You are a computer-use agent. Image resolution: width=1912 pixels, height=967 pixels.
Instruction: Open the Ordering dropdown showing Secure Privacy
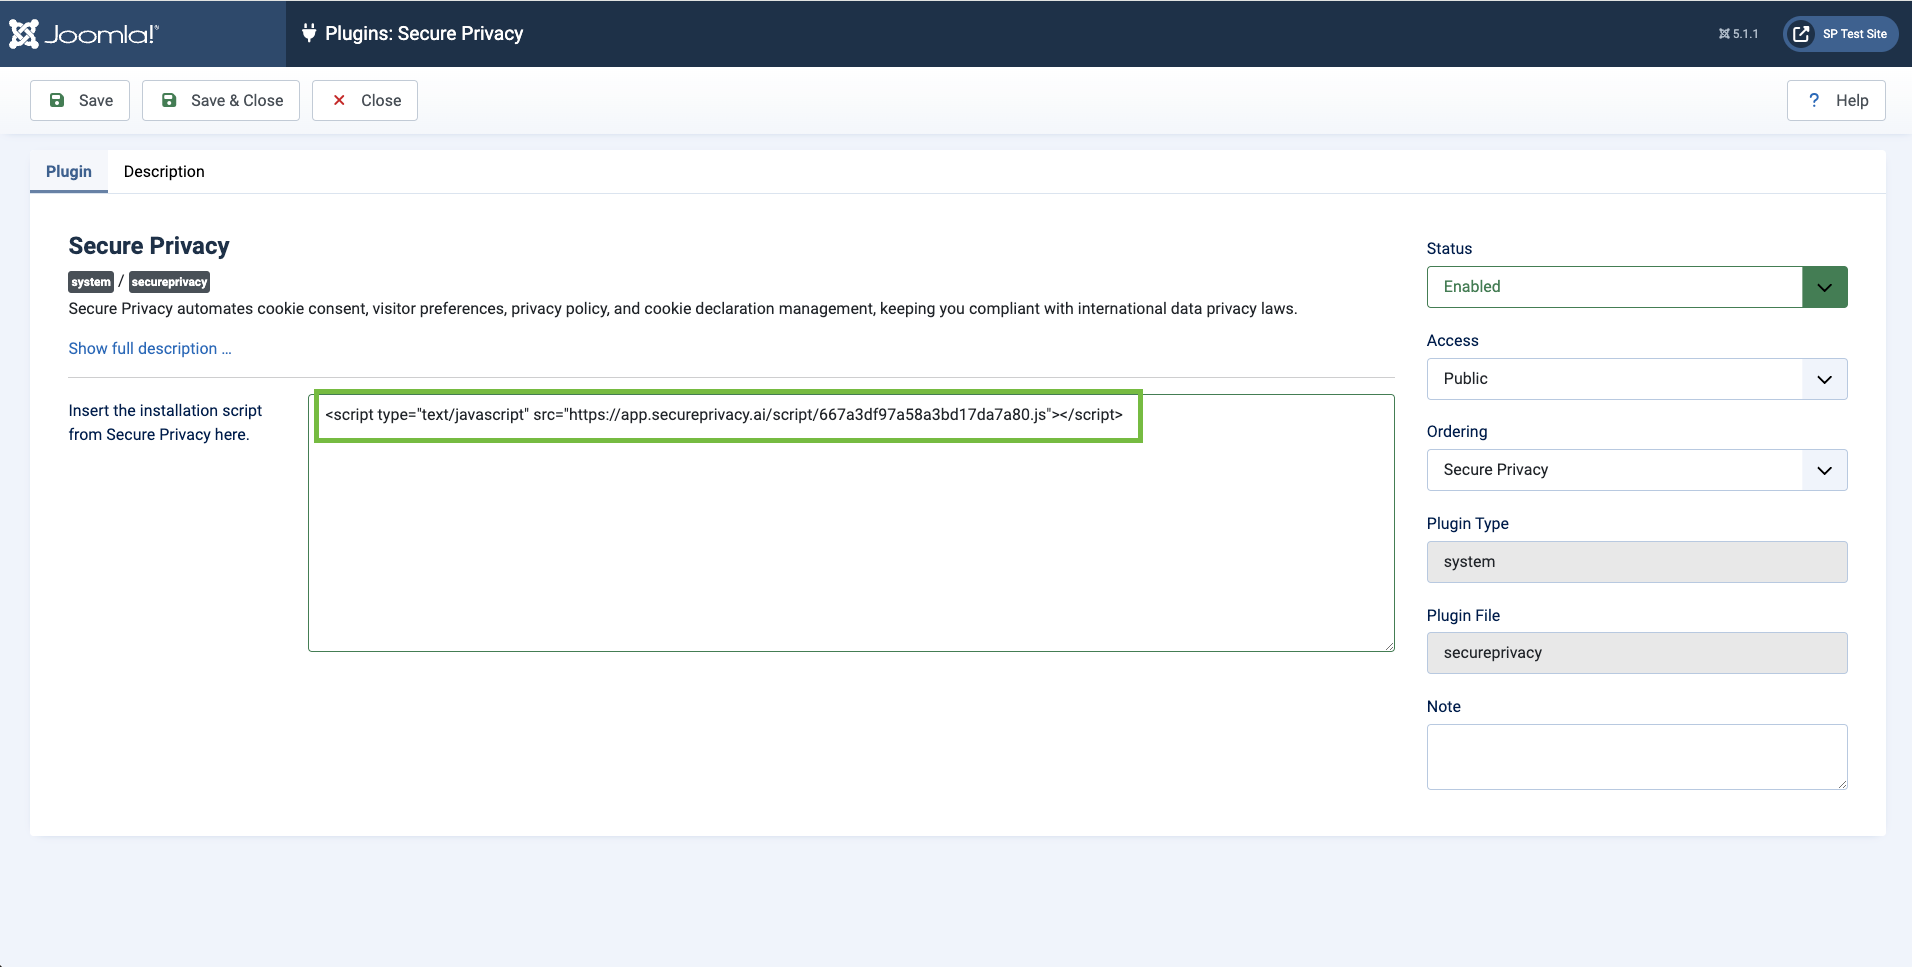click(x=1636, y=470)
